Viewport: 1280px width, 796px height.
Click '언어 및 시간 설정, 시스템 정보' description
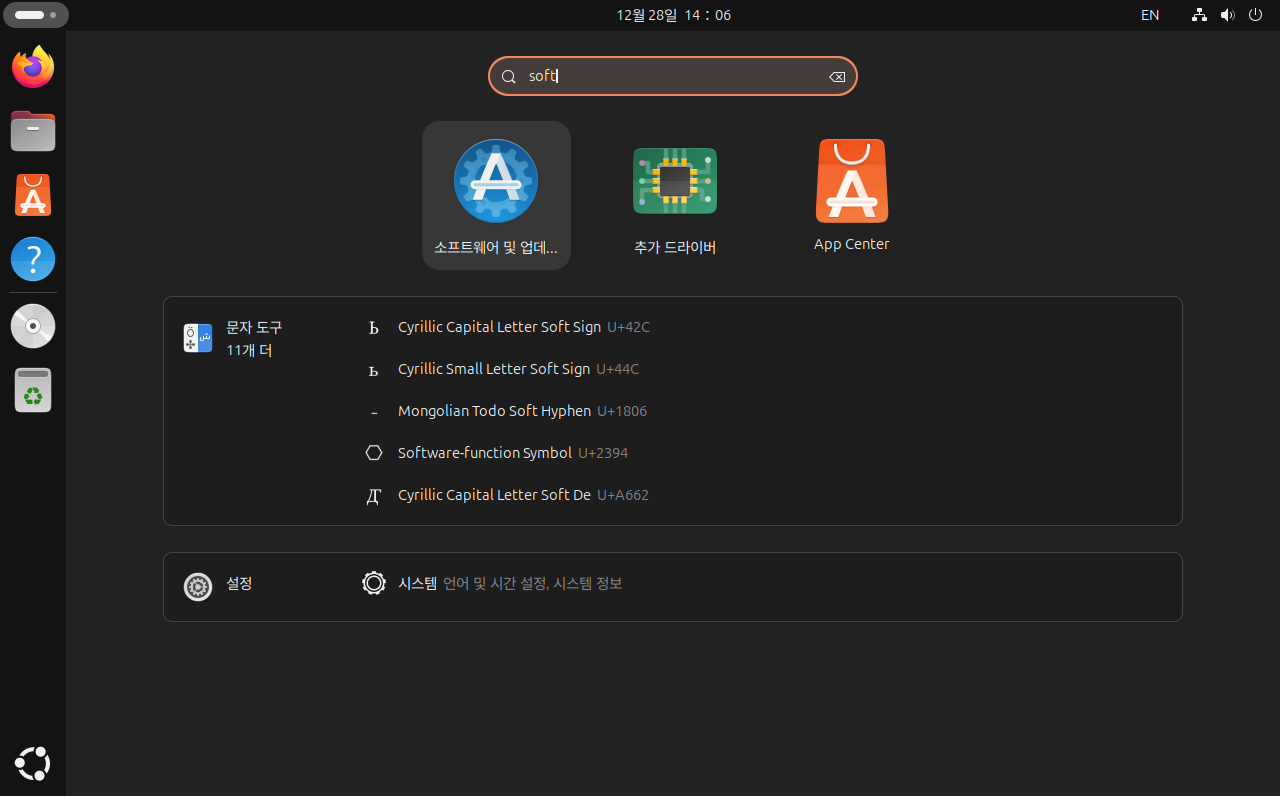(x=533, y=583)
